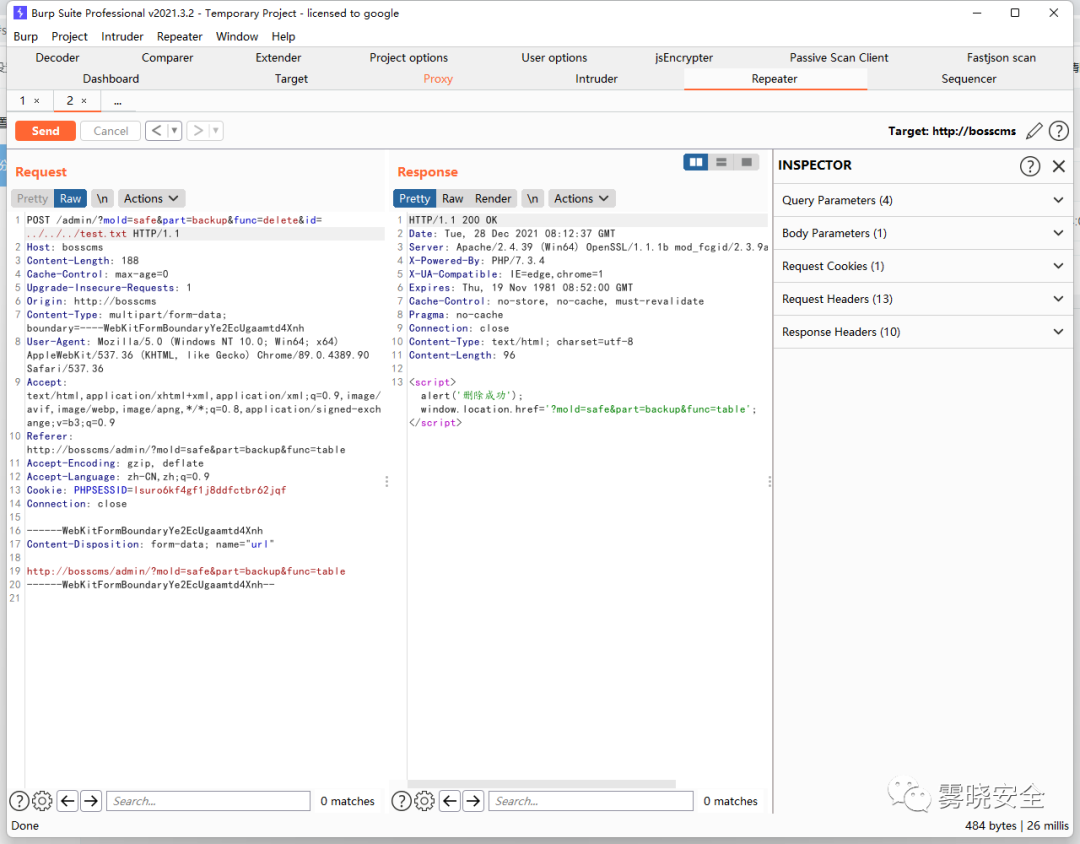Go to next match in response search
The height and width of the screenshot is (844, 1080).
tap(473, 801)
